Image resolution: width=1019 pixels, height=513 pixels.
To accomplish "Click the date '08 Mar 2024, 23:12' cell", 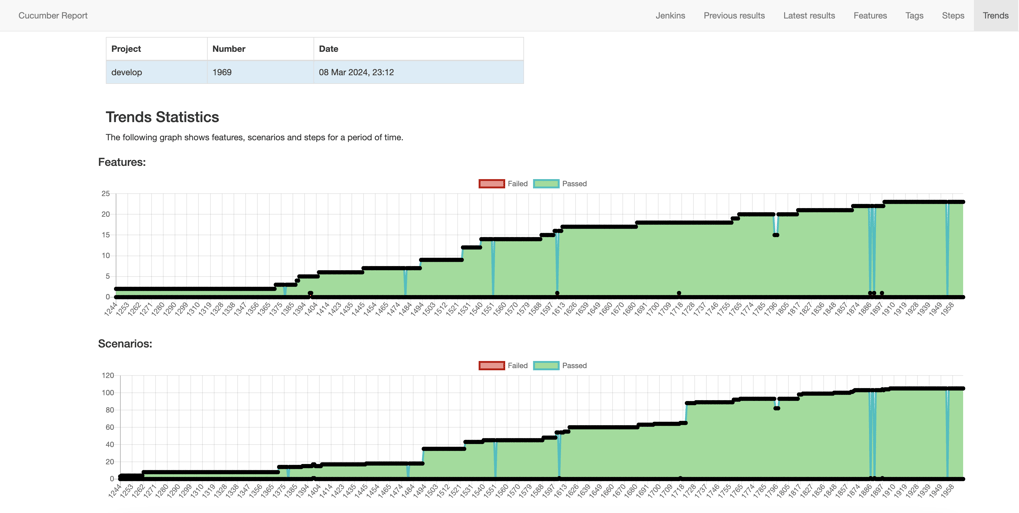I will pyautogui.click(x=419, y=72).
